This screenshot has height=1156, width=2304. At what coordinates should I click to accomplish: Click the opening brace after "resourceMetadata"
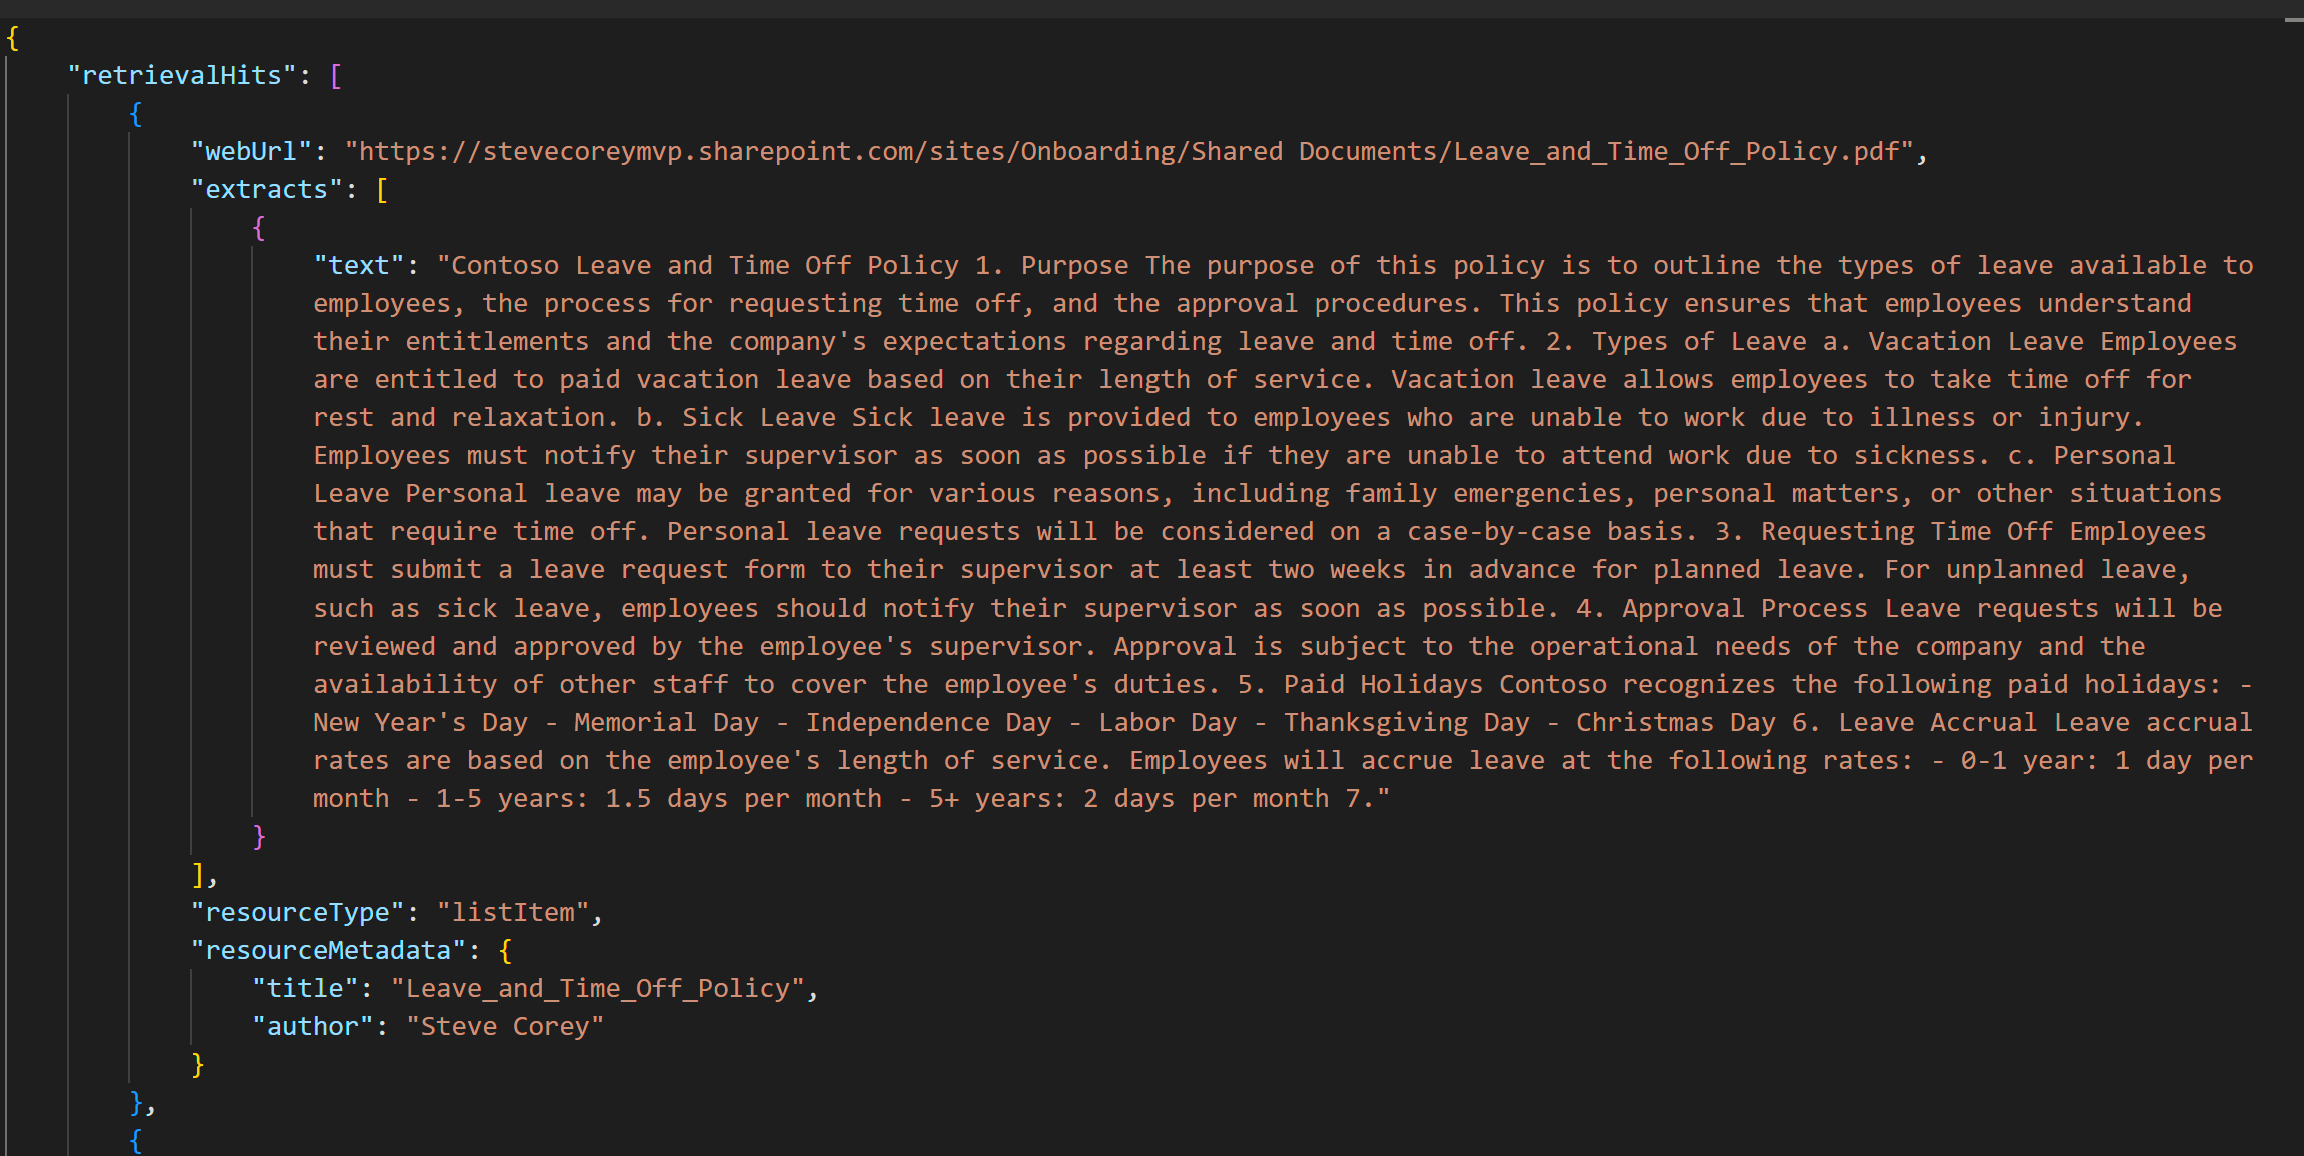[505, 950]
